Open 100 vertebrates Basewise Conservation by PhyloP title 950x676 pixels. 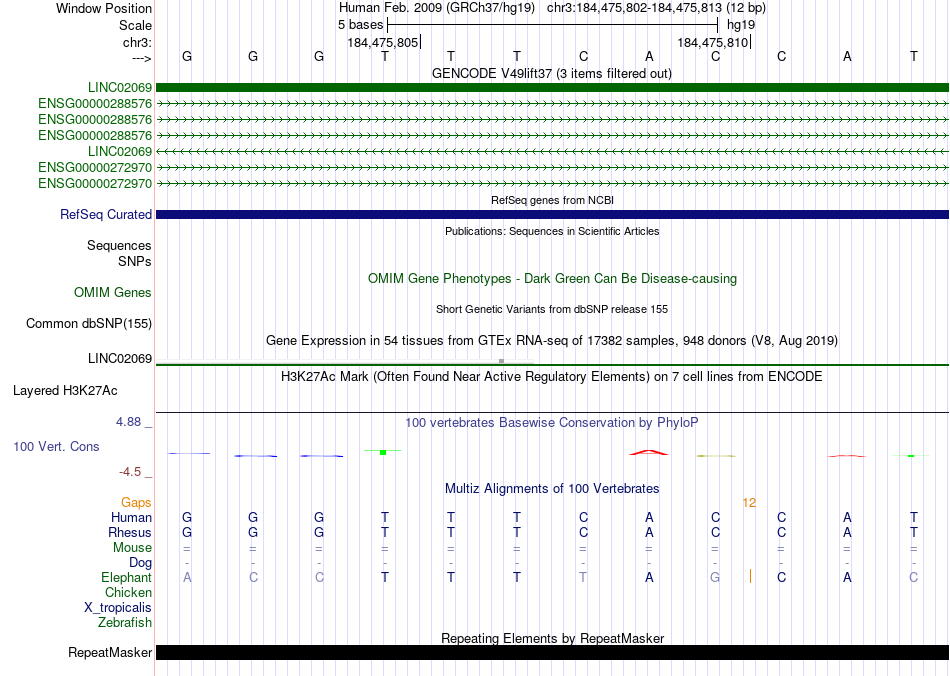point(551,423)
